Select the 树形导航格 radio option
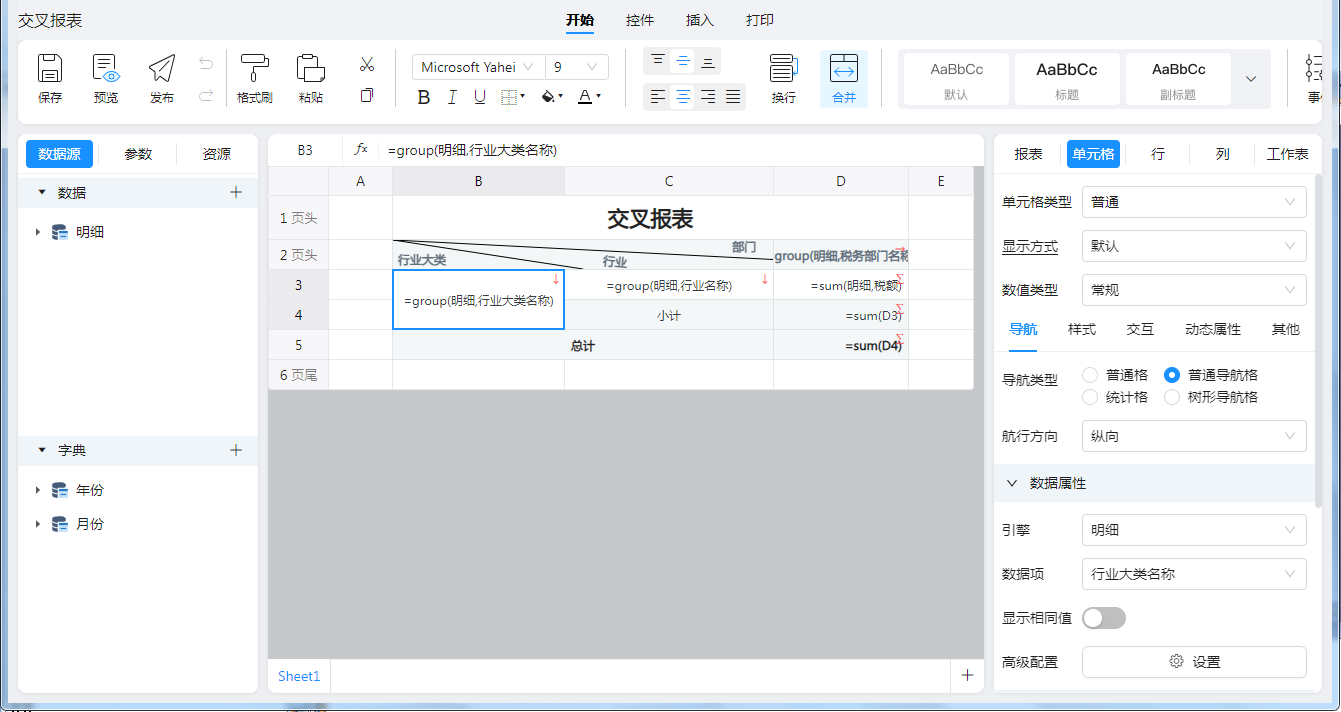1341x712 pixels. [x=1172, y=397]
